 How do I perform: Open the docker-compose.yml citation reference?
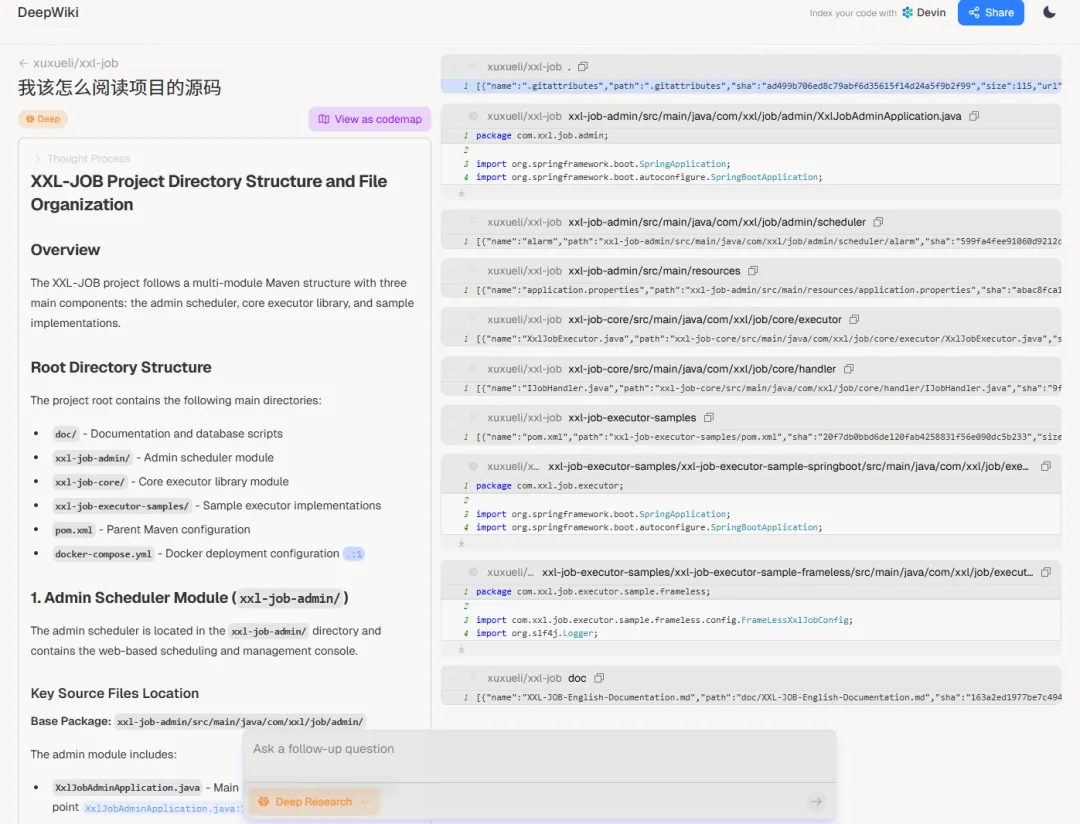click(x=354, y=554)
